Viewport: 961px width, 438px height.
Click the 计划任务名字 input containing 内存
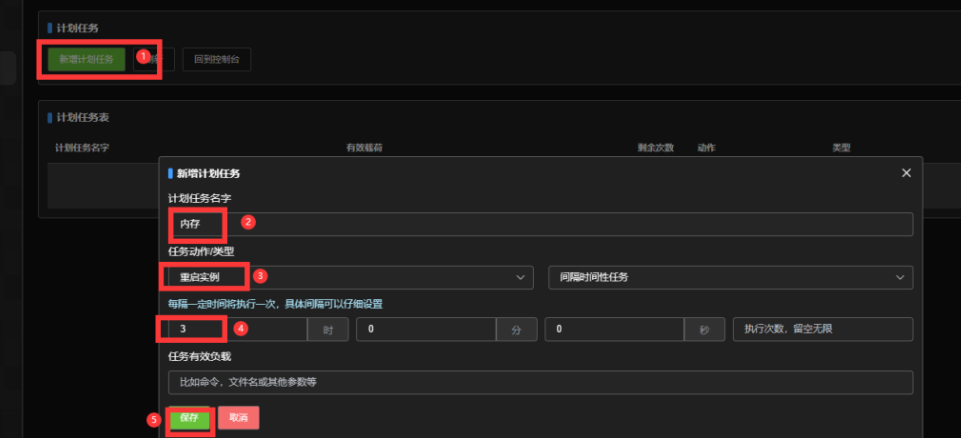coord(540,224)
